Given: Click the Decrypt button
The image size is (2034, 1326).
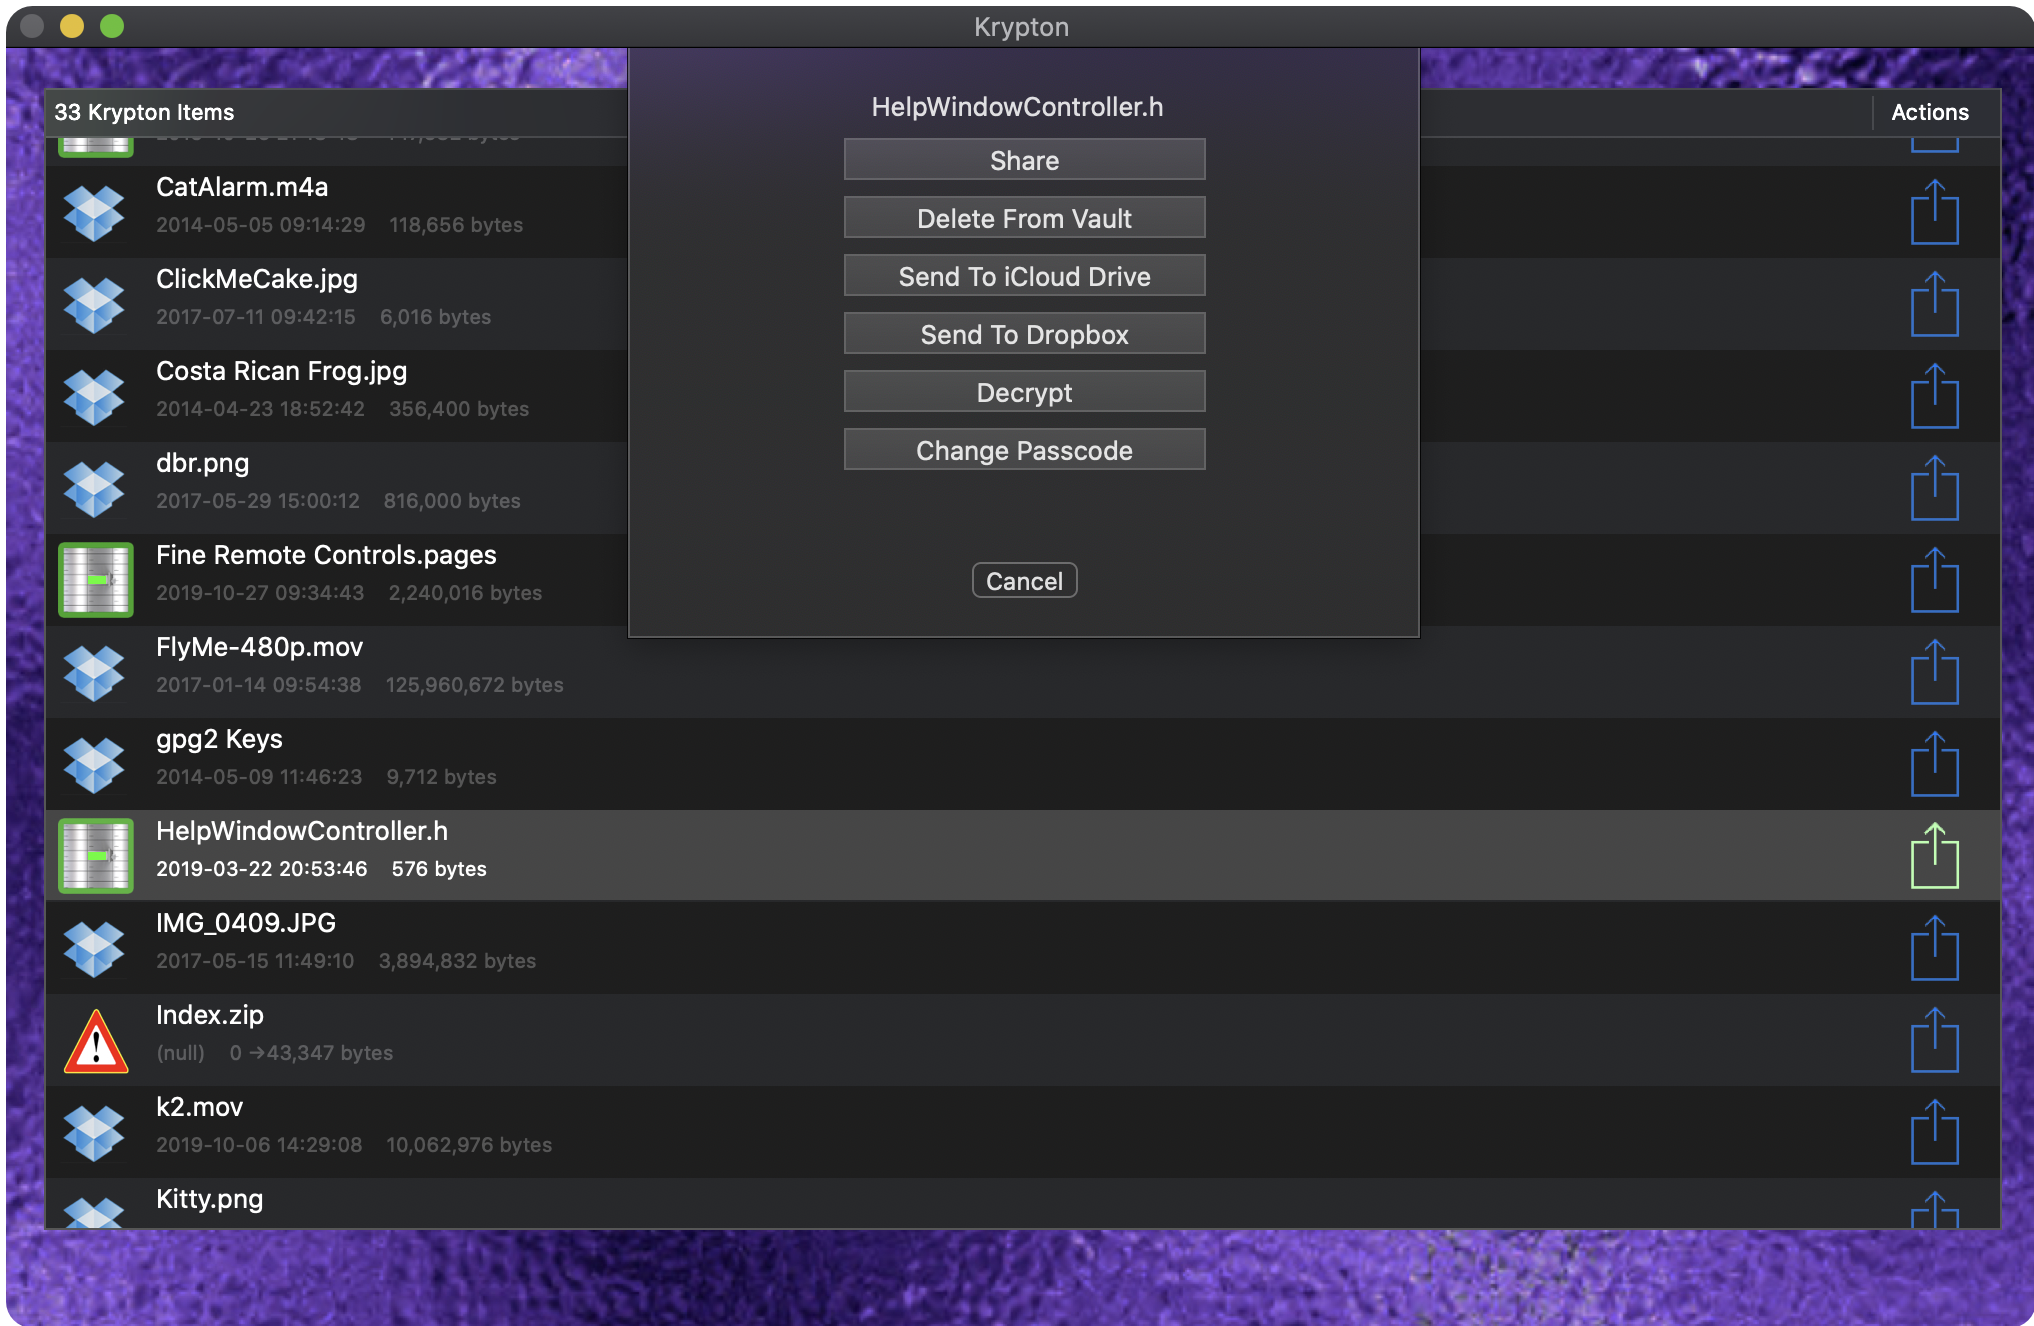Looking at the screenshot, I should (1024, 392).
